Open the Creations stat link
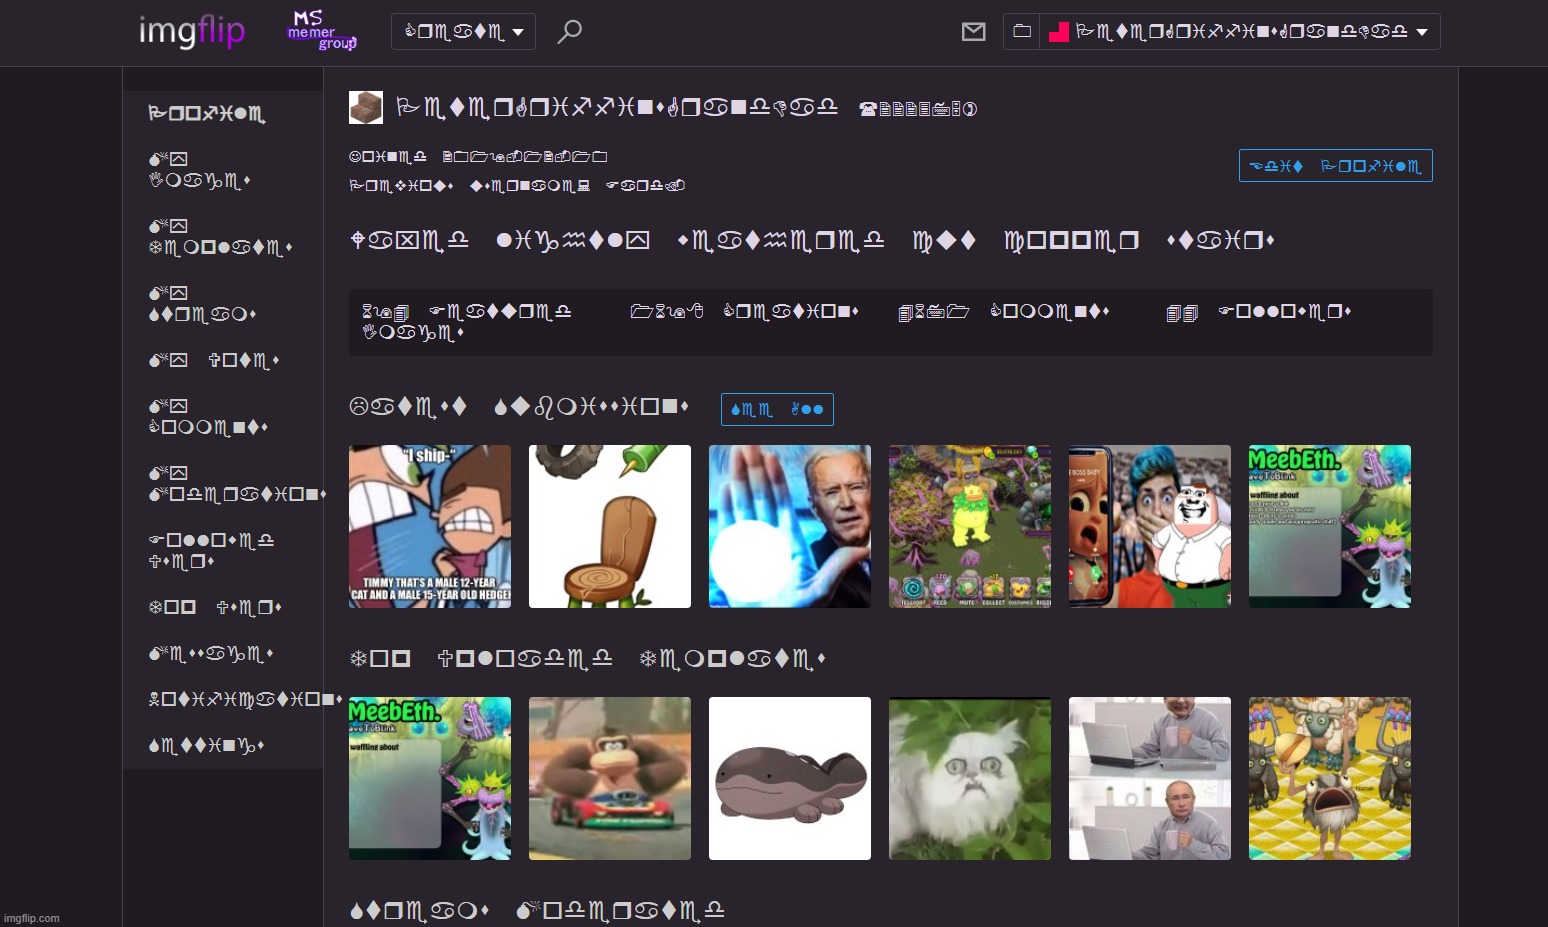The width and height of the screenshot is (1548, 927). tap(744, 311)
